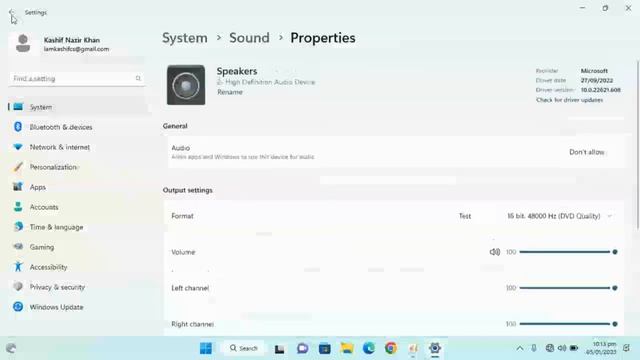Show hidden tray icons chevron

pyautogui.click(x=520, y=348)
